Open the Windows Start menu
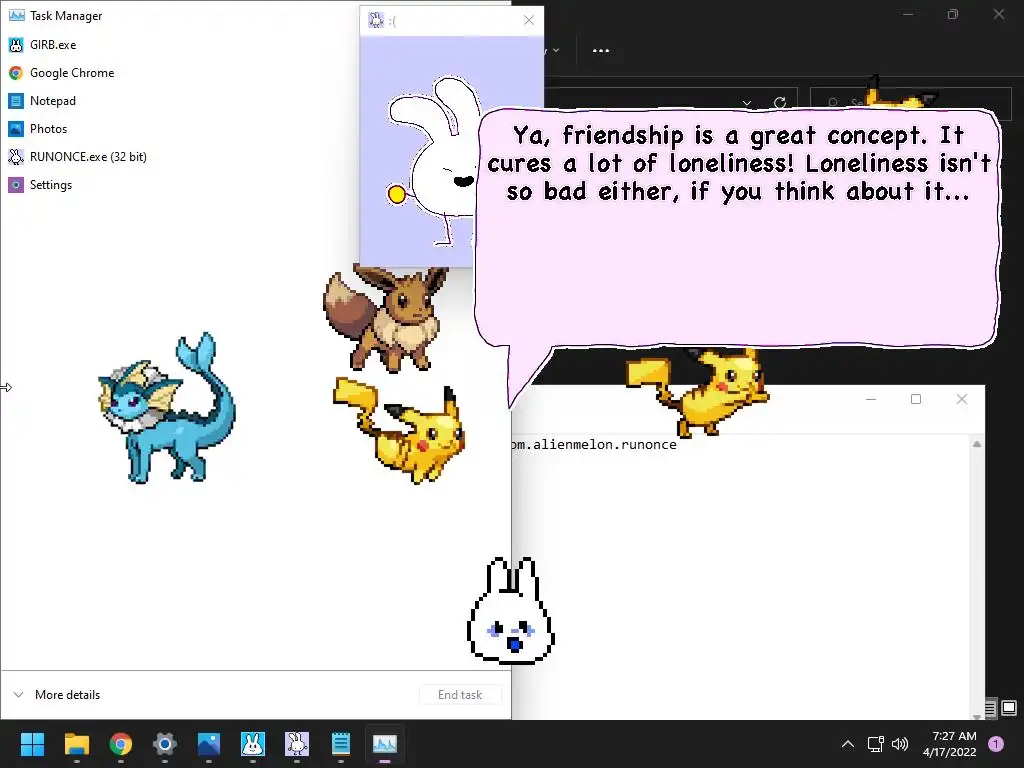Screen dimensions: 1024x768 click(x=32, y=744)
